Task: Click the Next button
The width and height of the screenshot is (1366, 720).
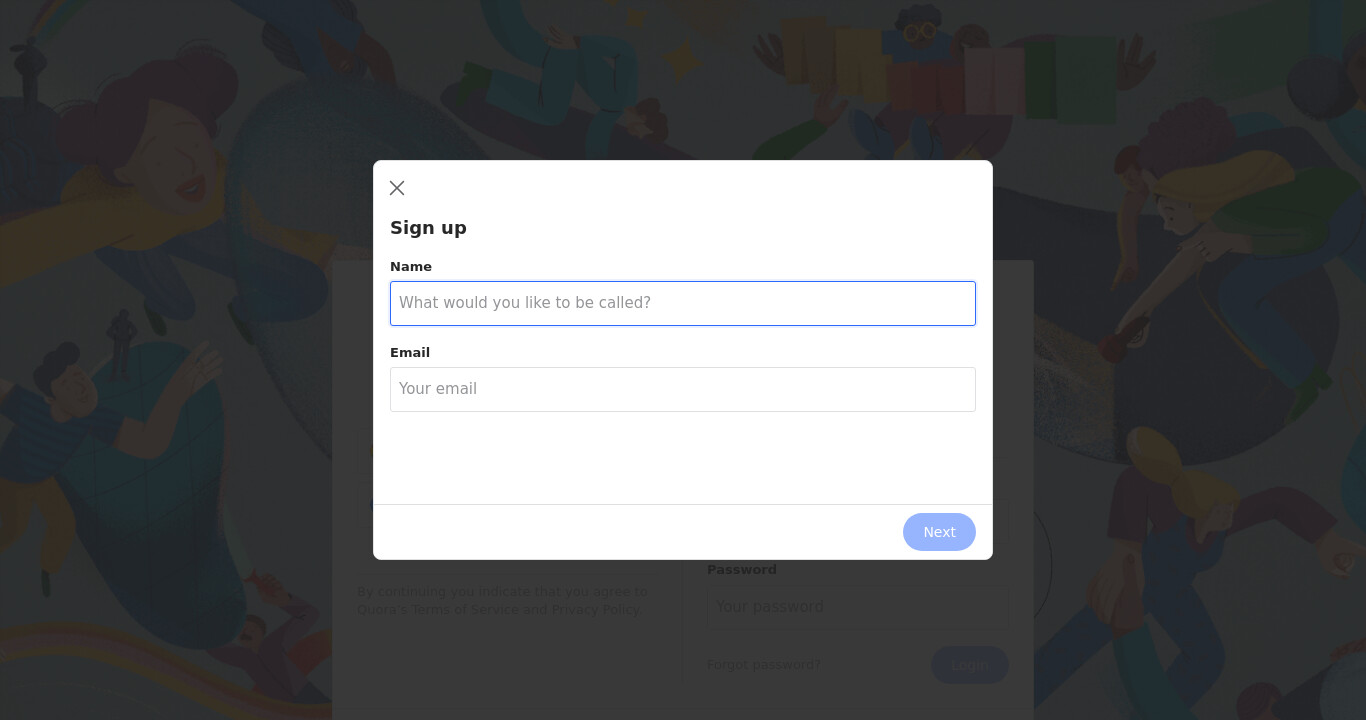Action: 939,532
